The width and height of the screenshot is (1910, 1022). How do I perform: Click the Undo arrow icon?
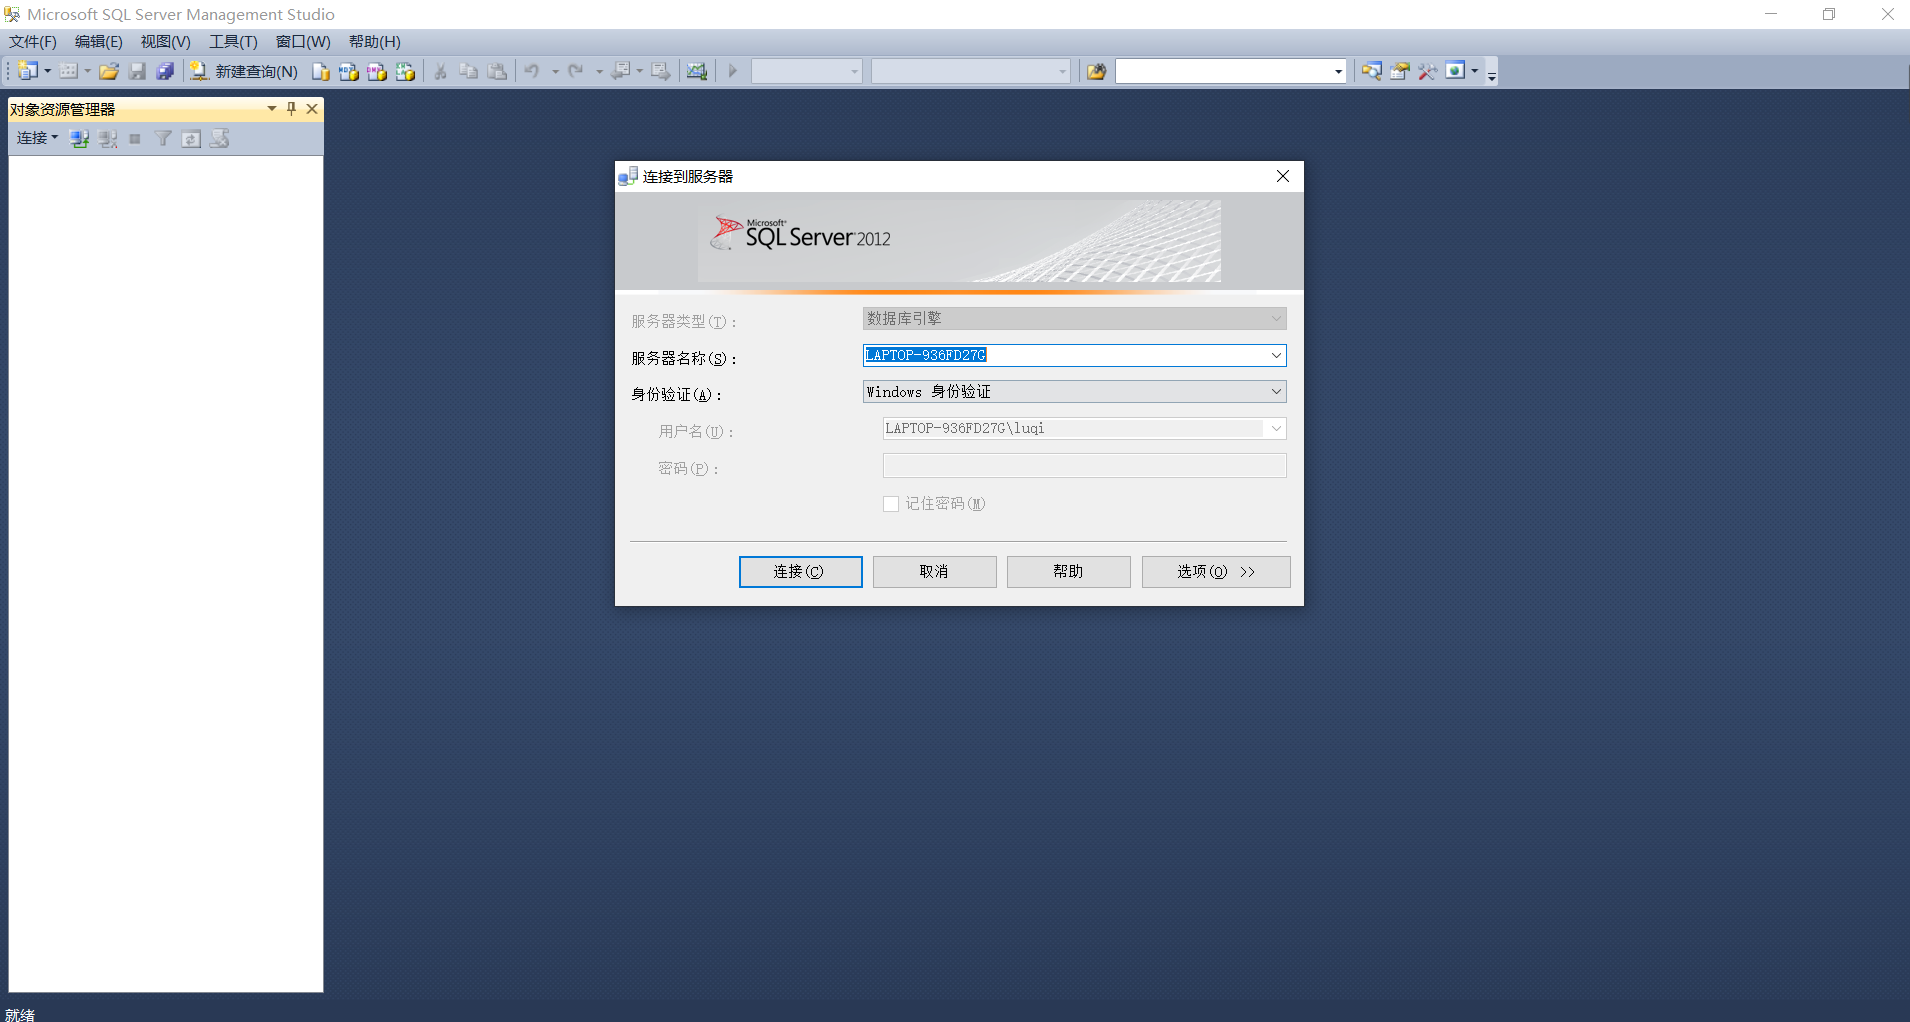(x=532, y=71)
